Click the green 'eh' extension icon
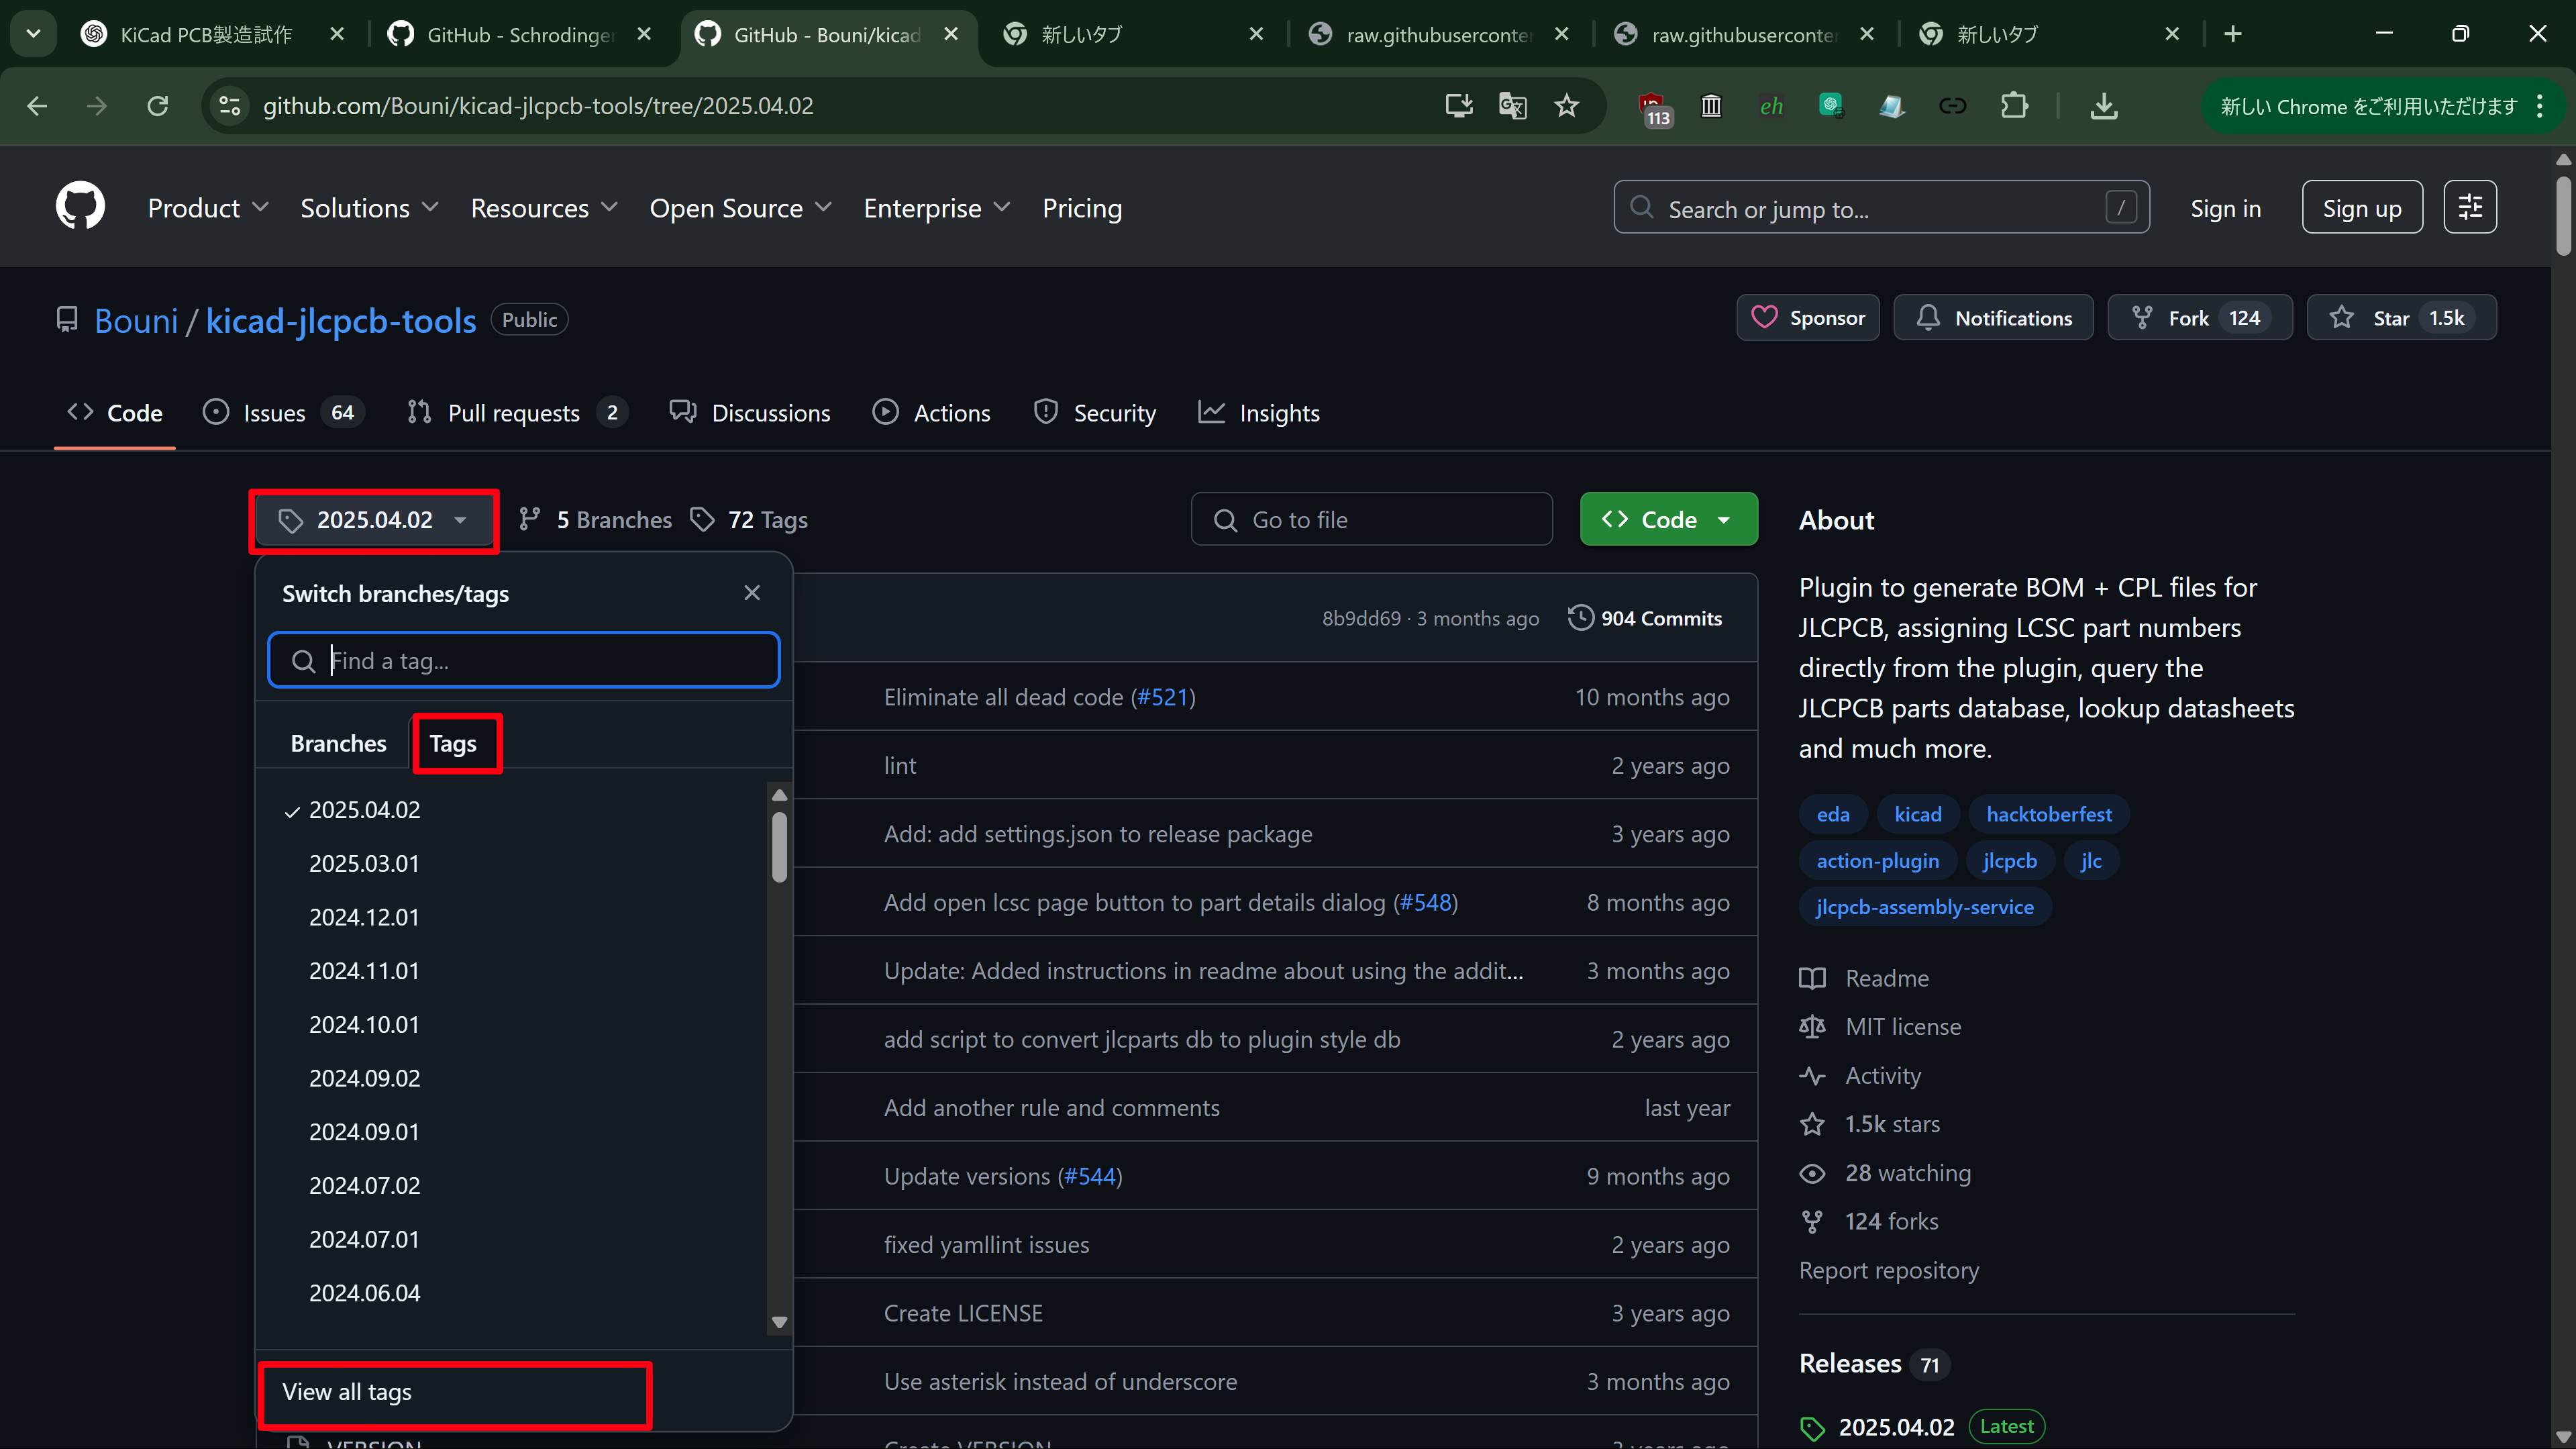 [1772, 106]
